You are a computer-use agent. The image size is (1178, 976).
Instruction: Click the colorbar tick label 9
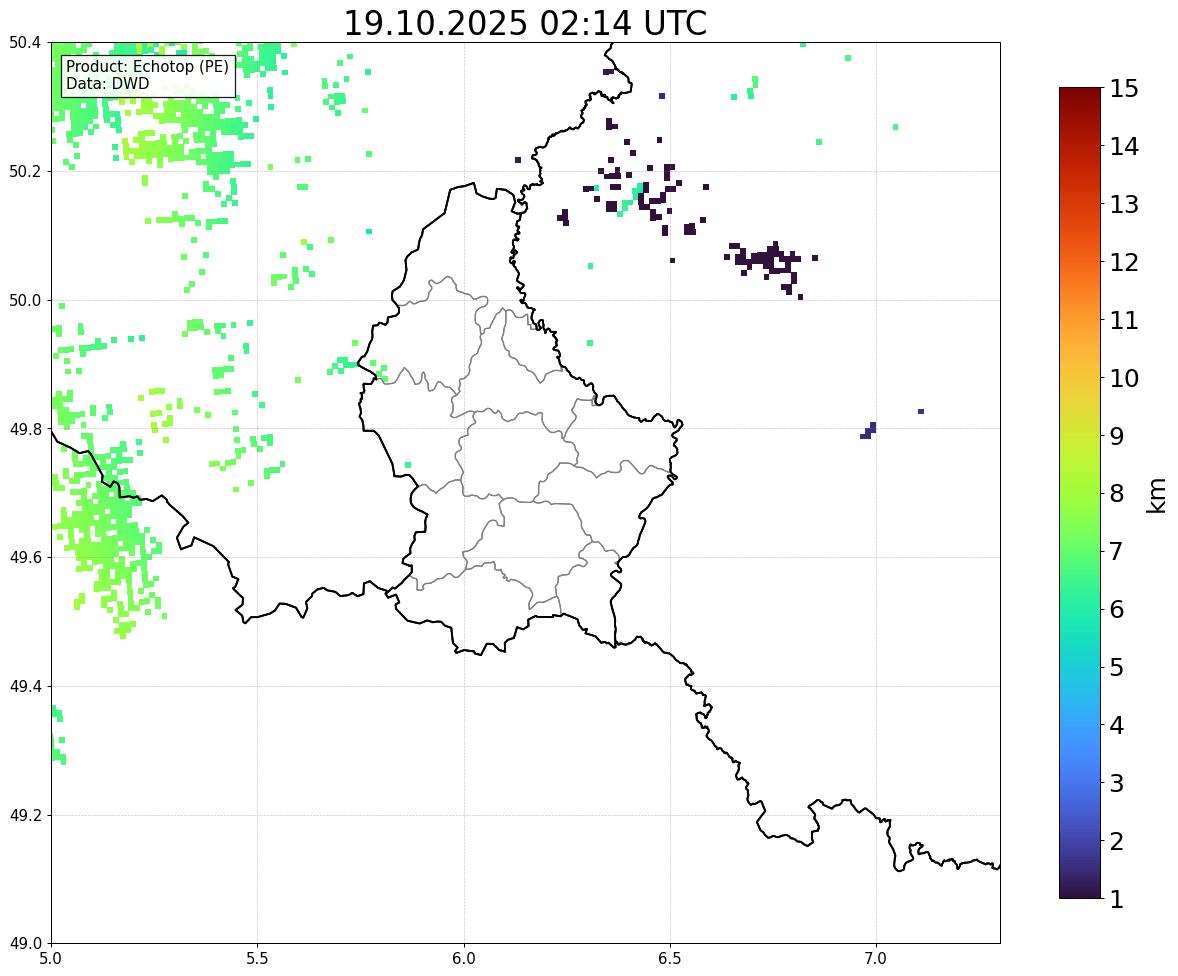(x=1117, y=436)
